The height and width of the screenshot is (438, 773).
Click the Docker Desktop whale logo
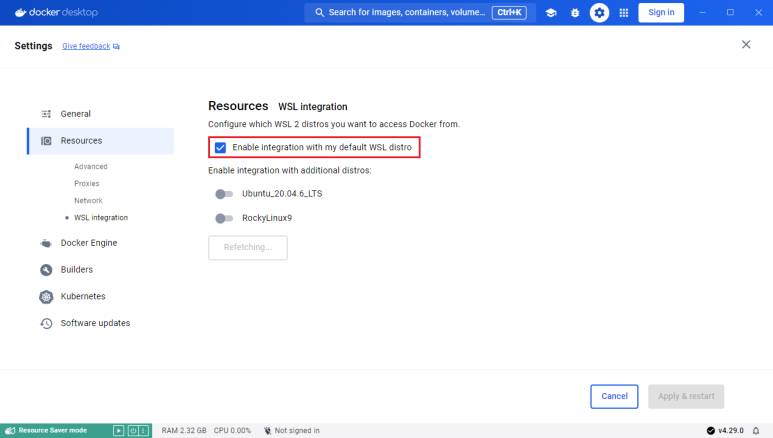click(x=20, y=12)
